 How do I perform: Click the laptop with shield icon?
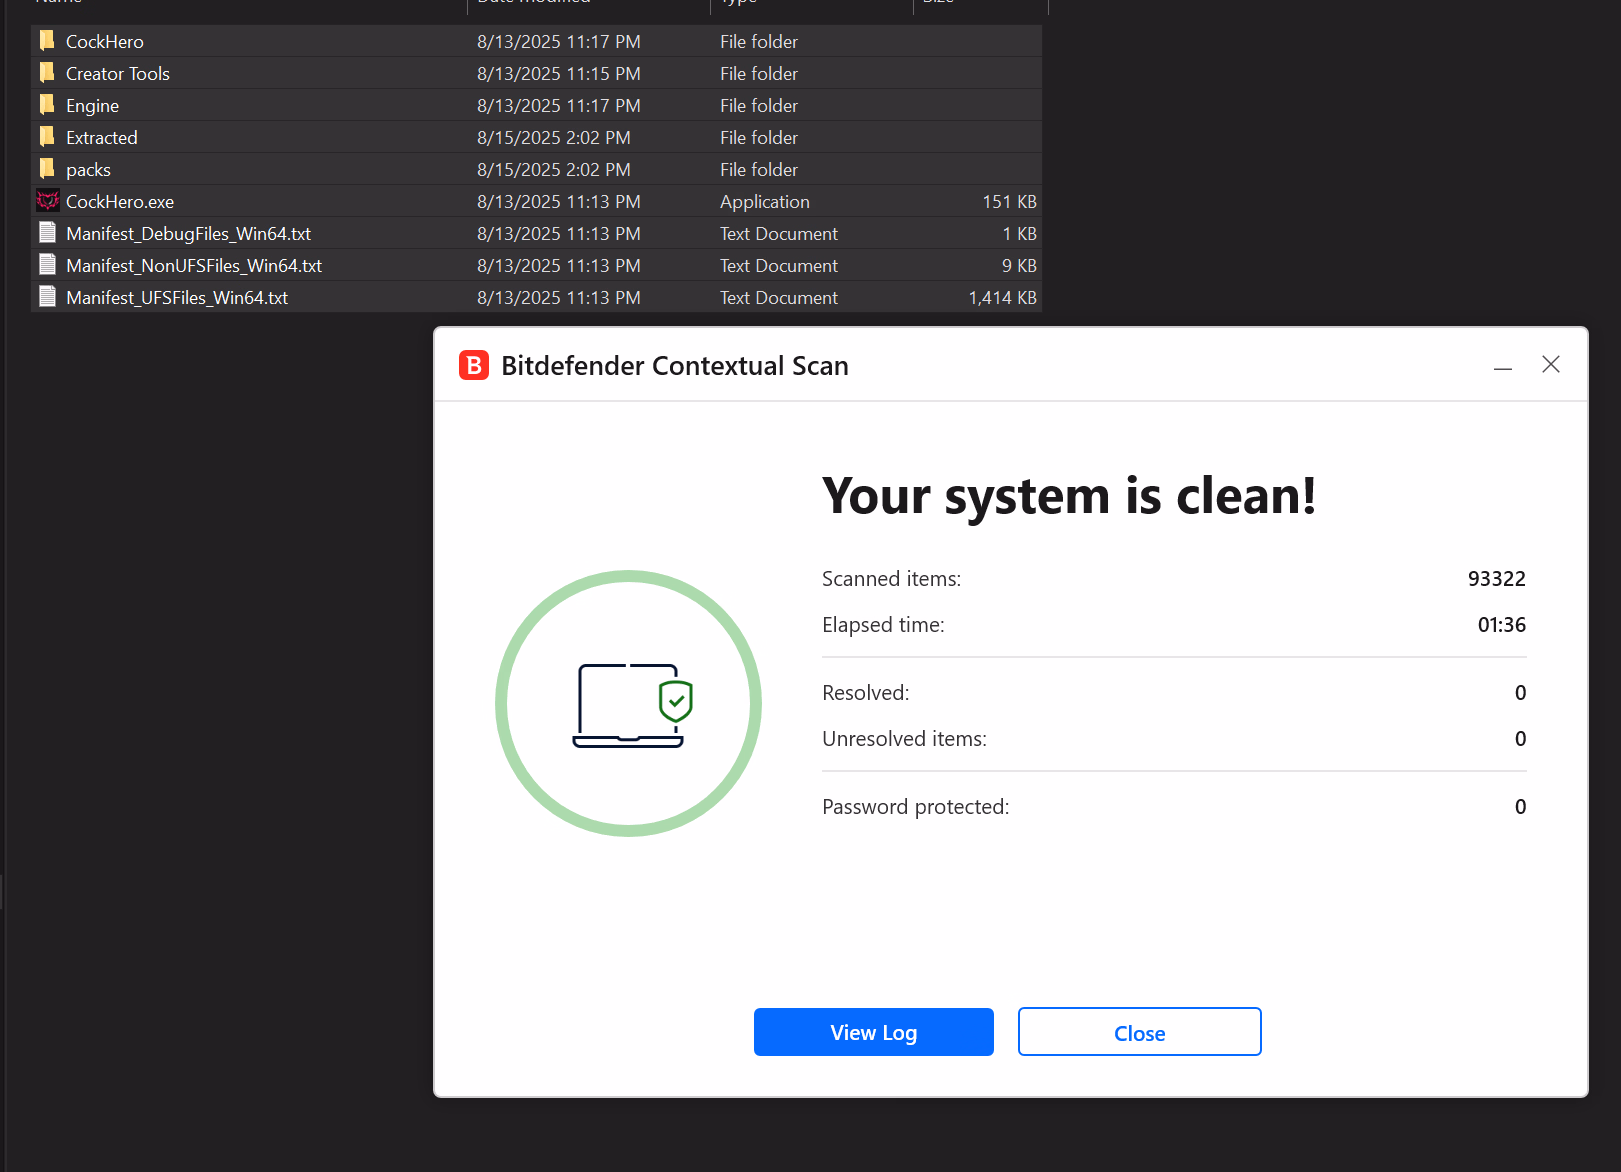[x=631, y=705]
